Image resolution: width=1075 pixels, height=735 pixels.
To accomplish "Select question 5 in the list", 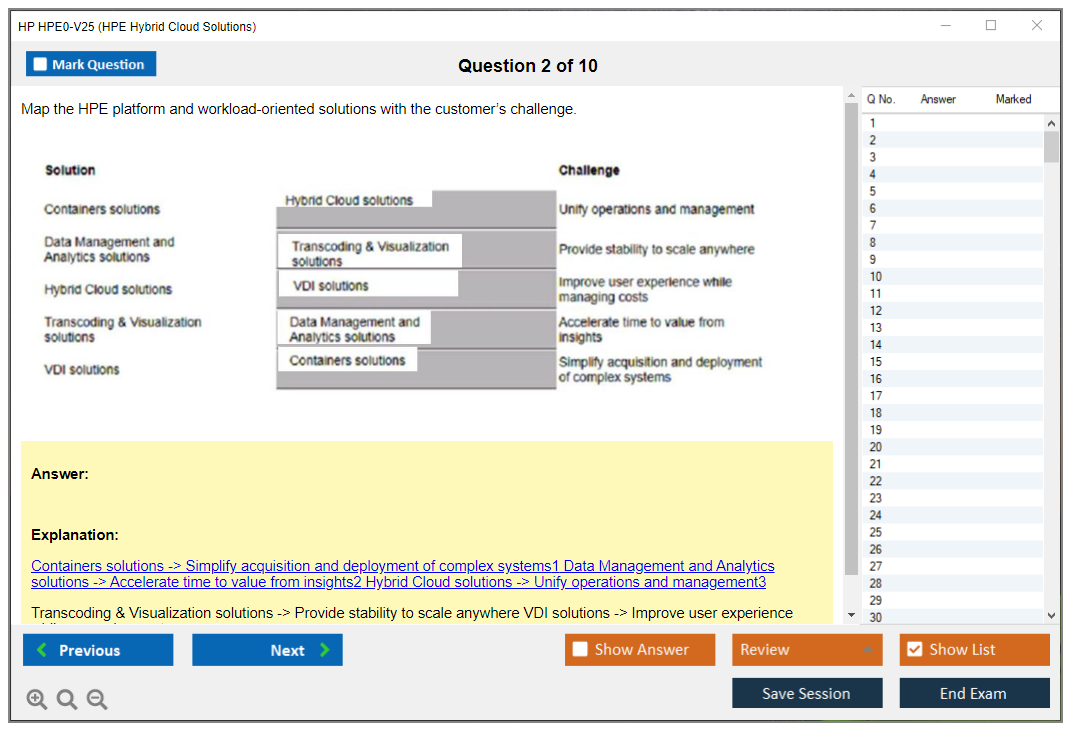I will [873, 191].
